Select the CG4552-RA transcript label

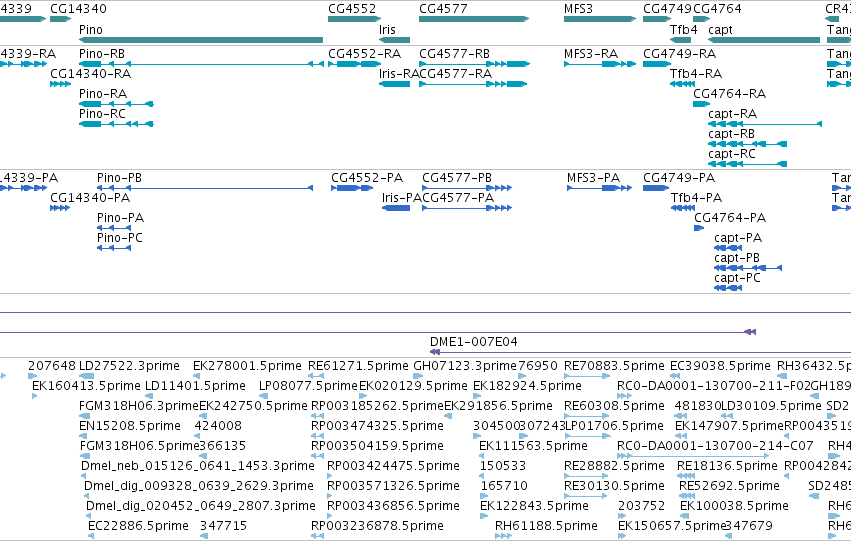point(364,54)
